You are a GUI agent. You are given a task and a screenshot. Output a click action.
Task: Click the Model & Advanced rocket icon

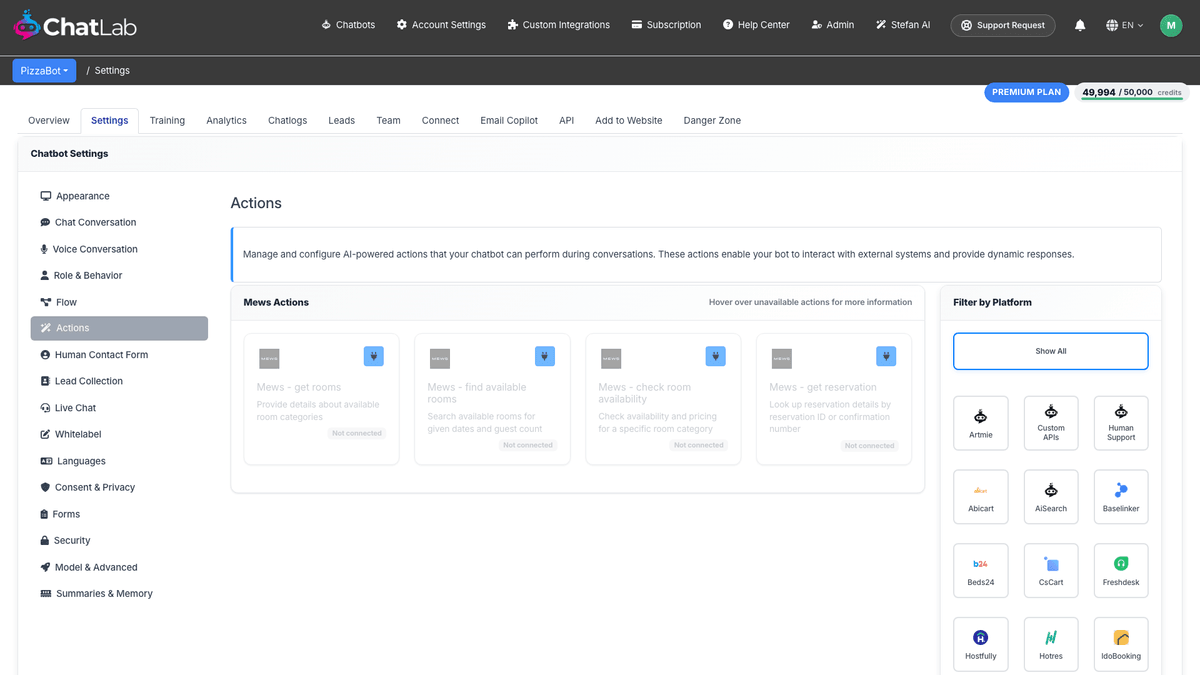45,567
